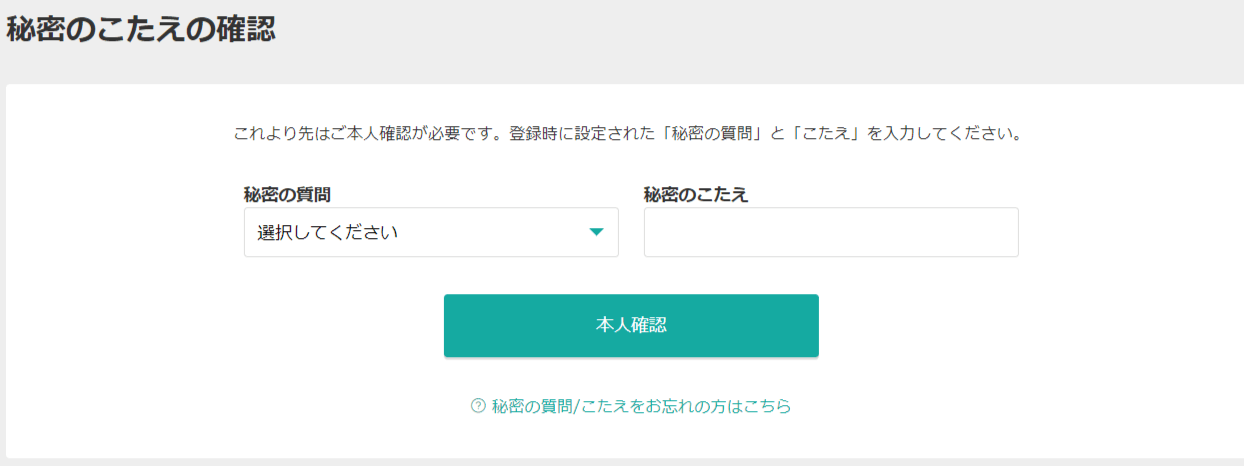Click the 選択してください placeholder text
The width and height of the screenshot is (1244, 466).
click(x=327, y=232)
